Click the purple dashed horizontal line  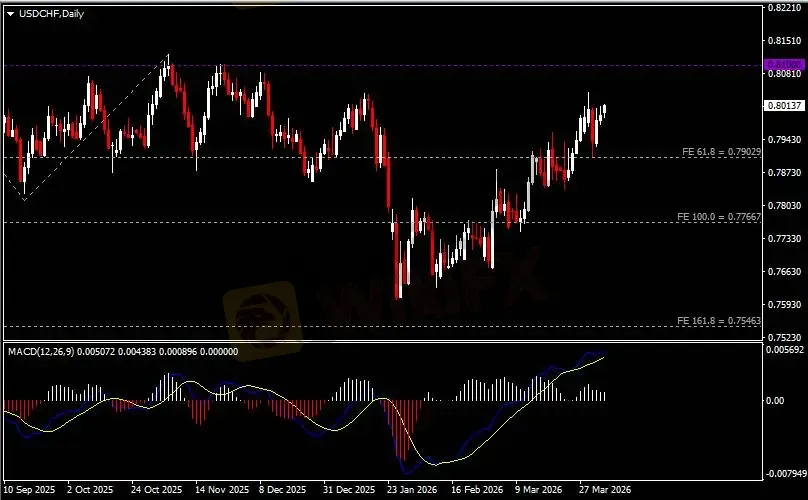click(x=400, y=65)
